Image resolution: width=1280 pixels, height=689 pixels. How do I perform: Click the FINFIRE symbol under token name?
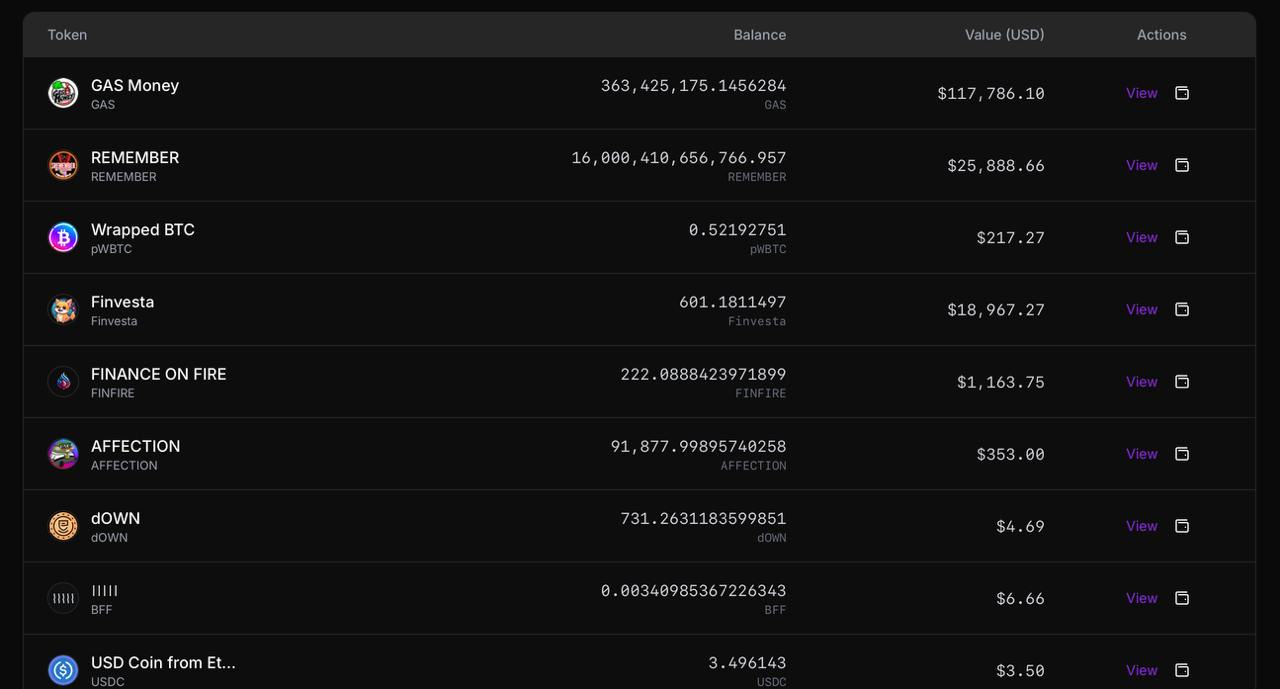coord(113,393)
